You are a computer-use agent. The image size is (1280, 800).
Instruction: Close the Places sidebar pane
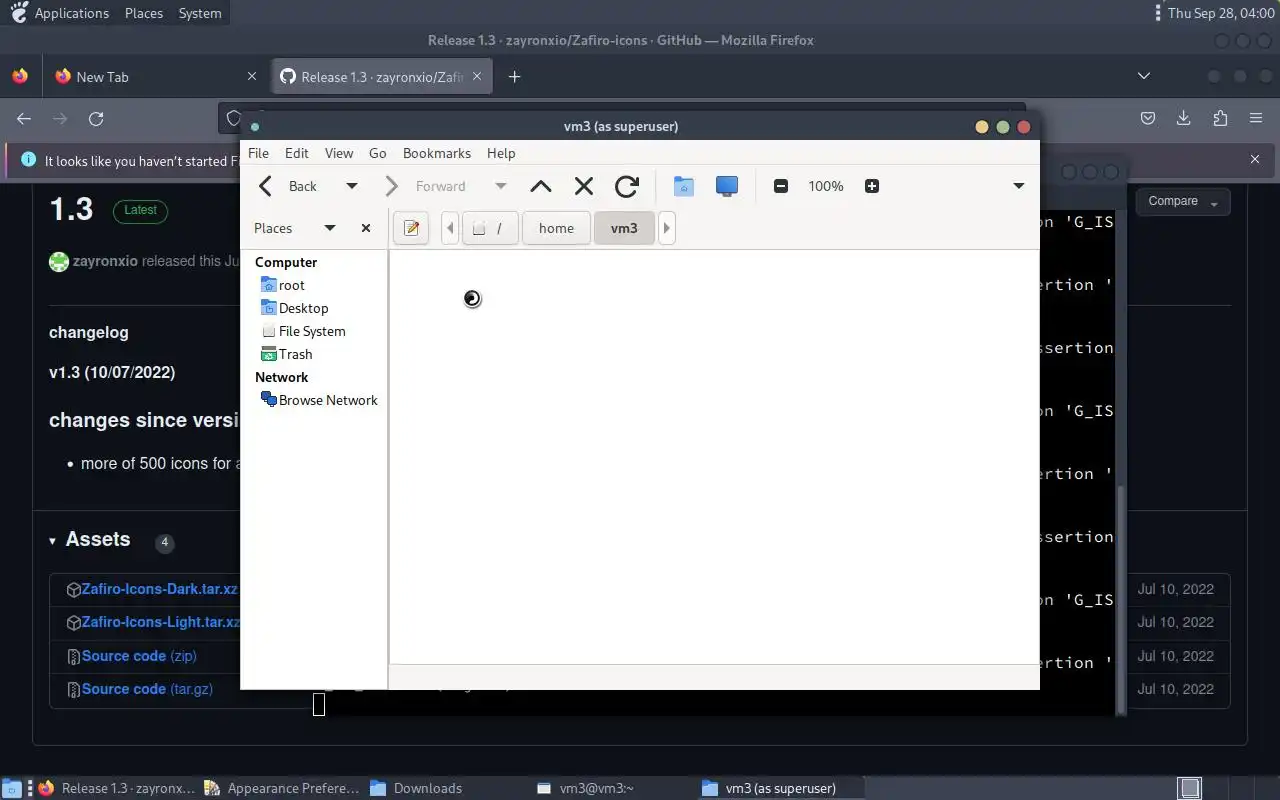pyautogui.click(x=366, y=228)
